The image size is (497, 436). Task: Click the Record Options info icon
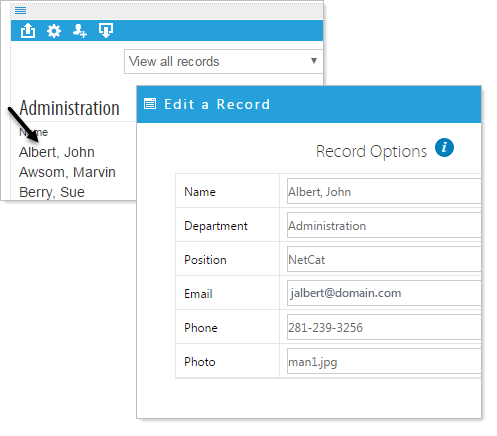click(444, 147)
